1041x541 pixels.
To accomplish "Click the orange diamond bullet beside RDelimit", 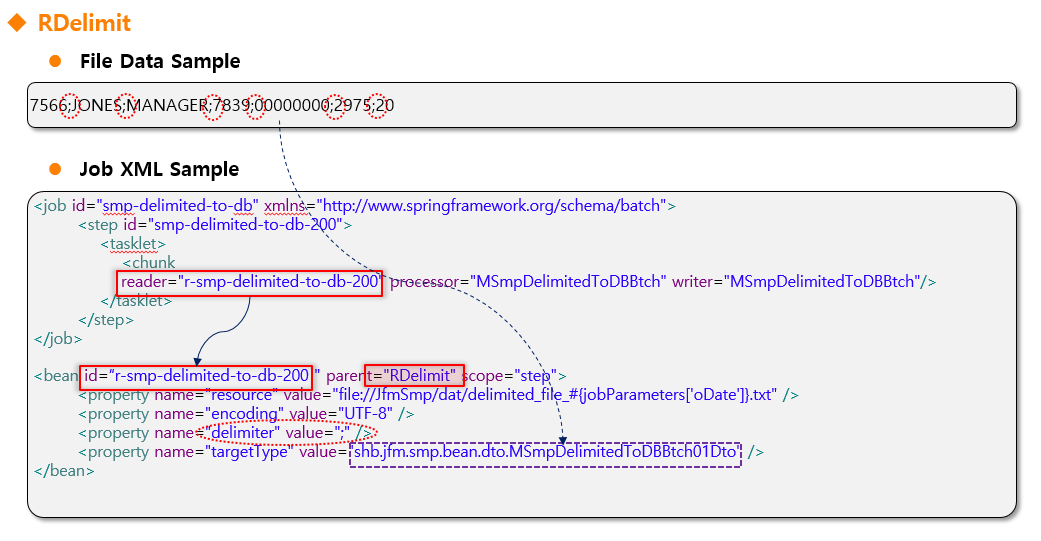I will (17, 23).
